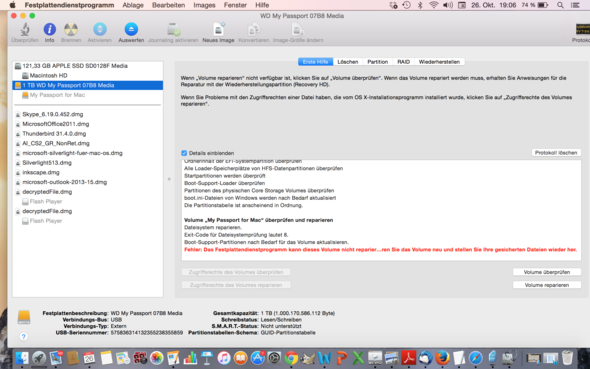Launch Firefox from the Dock
590x369 pixels.
442,358
